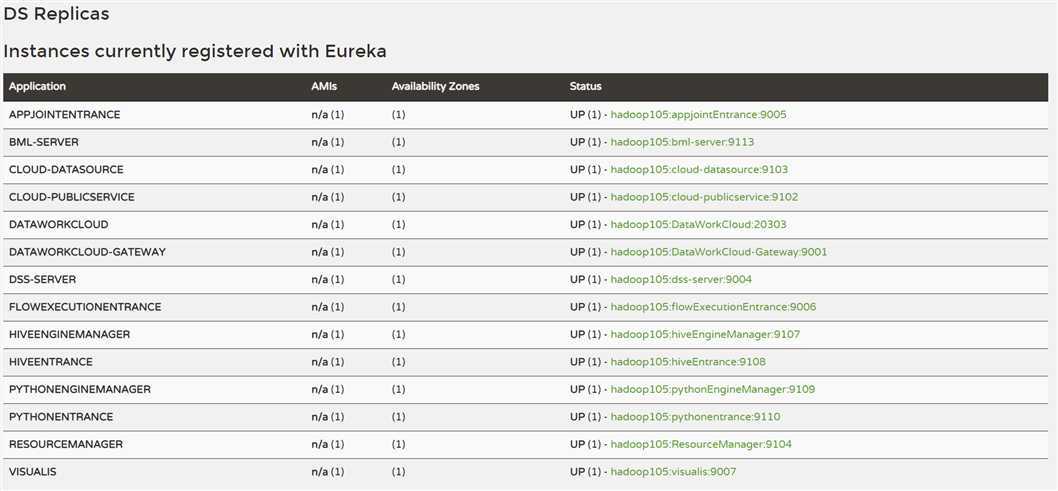Click the AMIs column header
Image resolution: width=1058 pixels, height=491 pixels.
(324, 87)
